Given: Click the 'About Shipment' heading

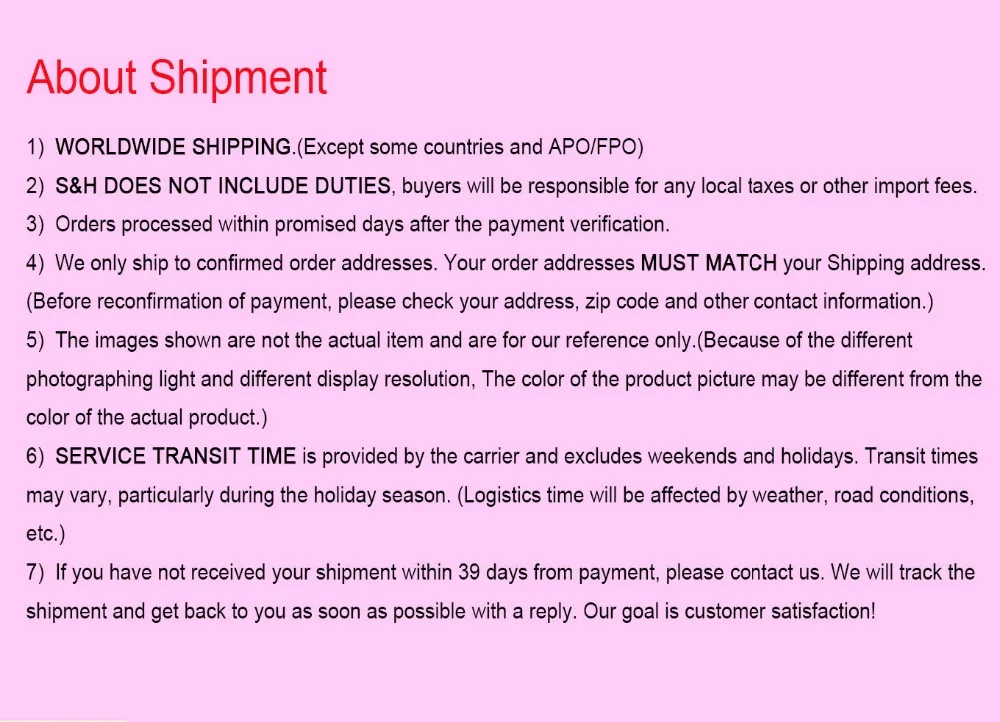Looking at the screenshot, I should [177, 78].
